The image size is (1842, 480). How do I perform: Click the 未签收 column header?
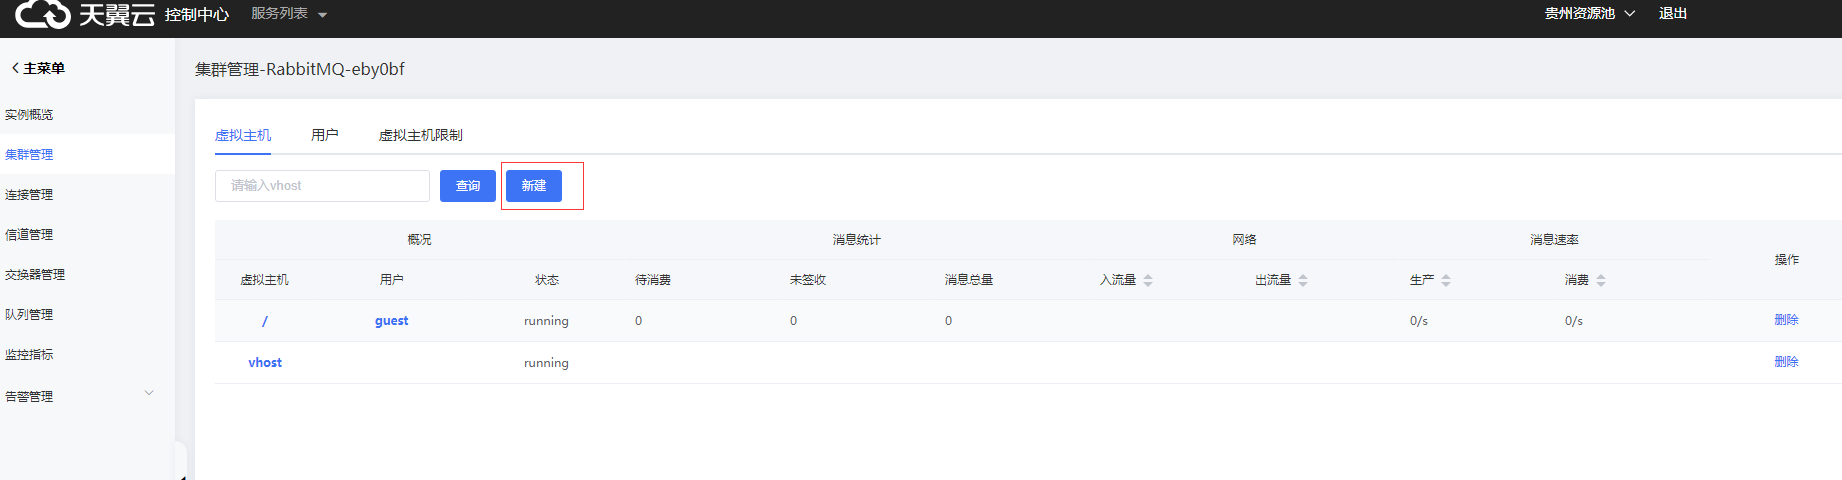pyautogui.click(x=808, y=280)
